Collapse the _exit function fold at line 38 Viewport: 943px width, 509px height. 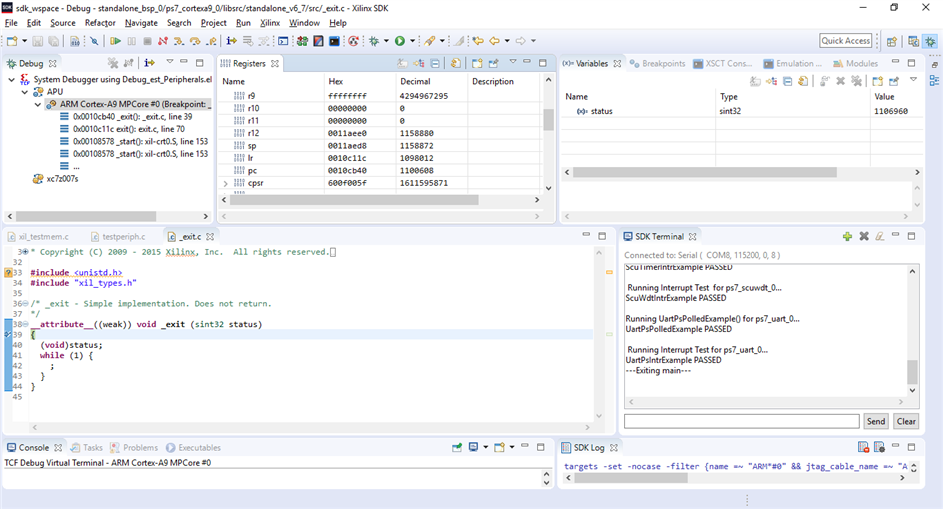click(24, 324)
